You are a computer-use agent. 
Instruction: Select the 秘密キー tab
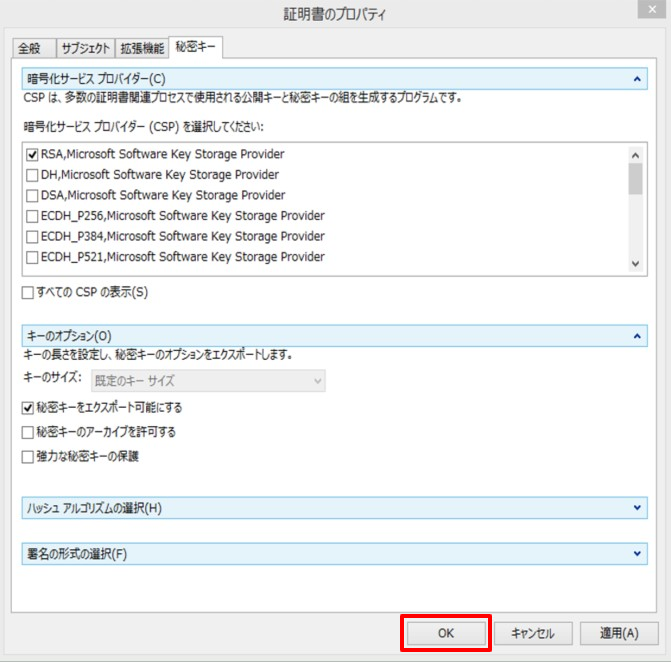(x=196, y=47)
